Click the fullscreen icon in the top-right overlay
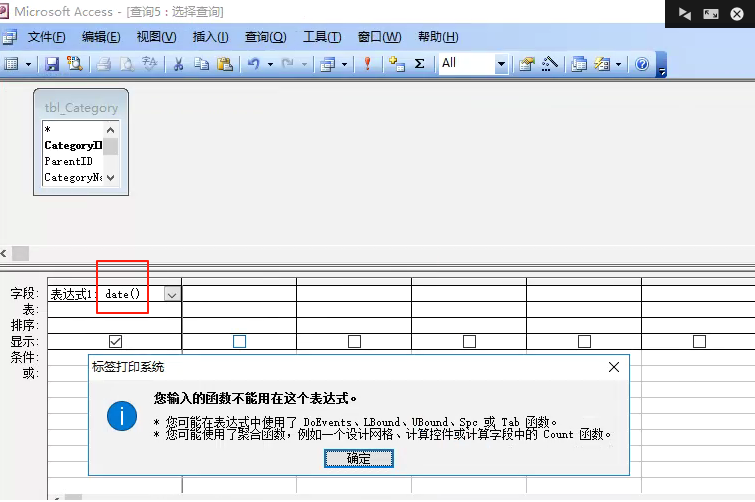The image size is (755, 502). (x=711, y=14)
